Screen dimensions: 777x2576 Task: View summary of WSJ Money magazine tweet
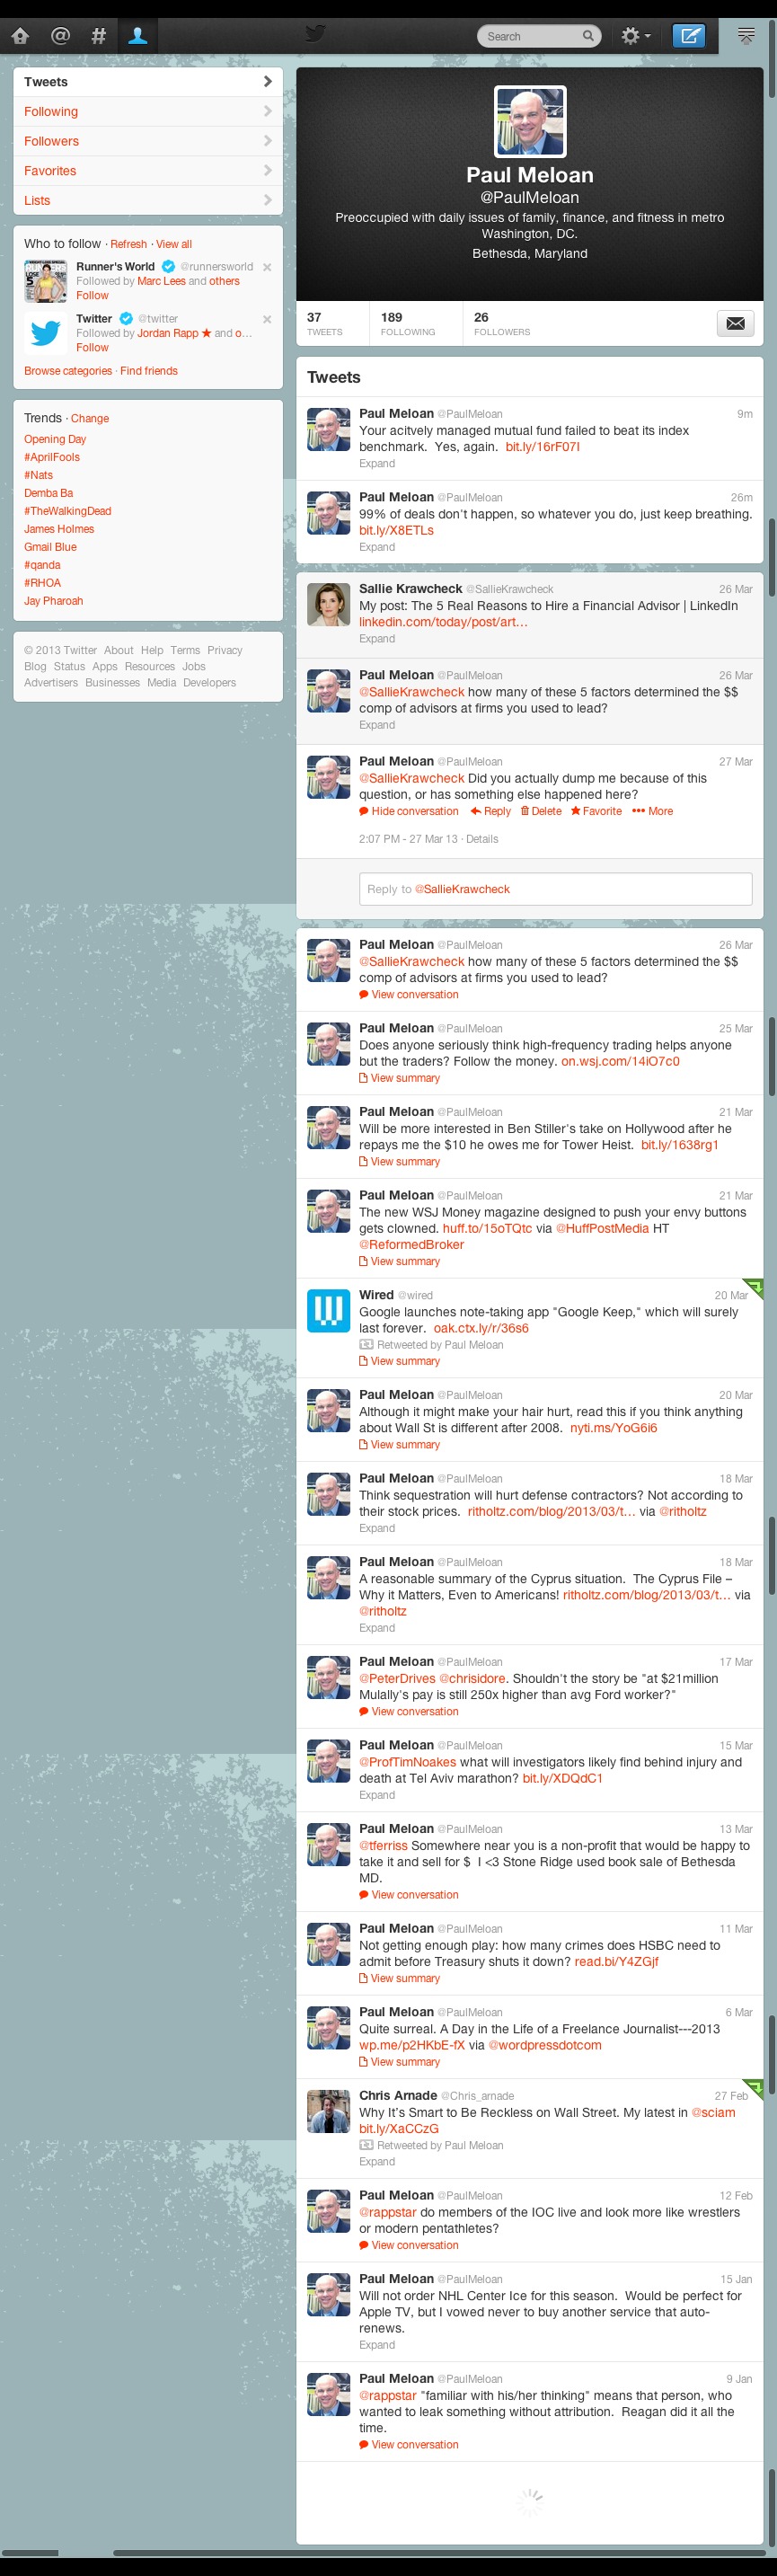tap(399, 1262)
